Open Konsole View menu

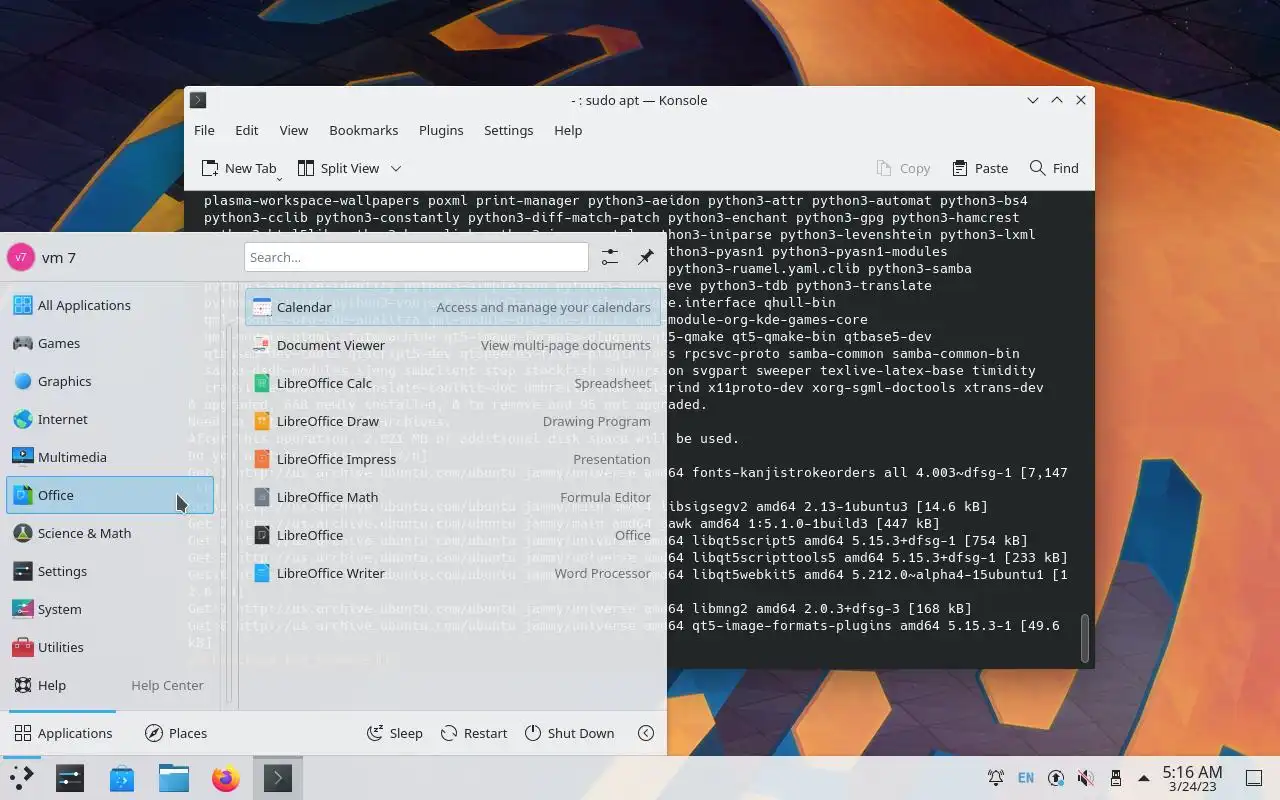[x=293, y=130]
